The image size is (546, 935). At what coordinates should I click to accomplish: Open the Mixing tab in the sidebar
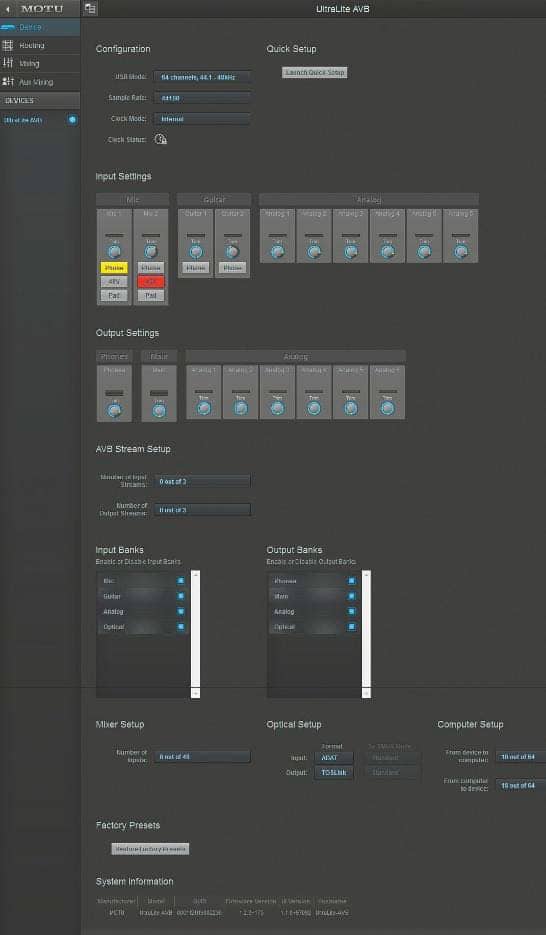point(40,63)
